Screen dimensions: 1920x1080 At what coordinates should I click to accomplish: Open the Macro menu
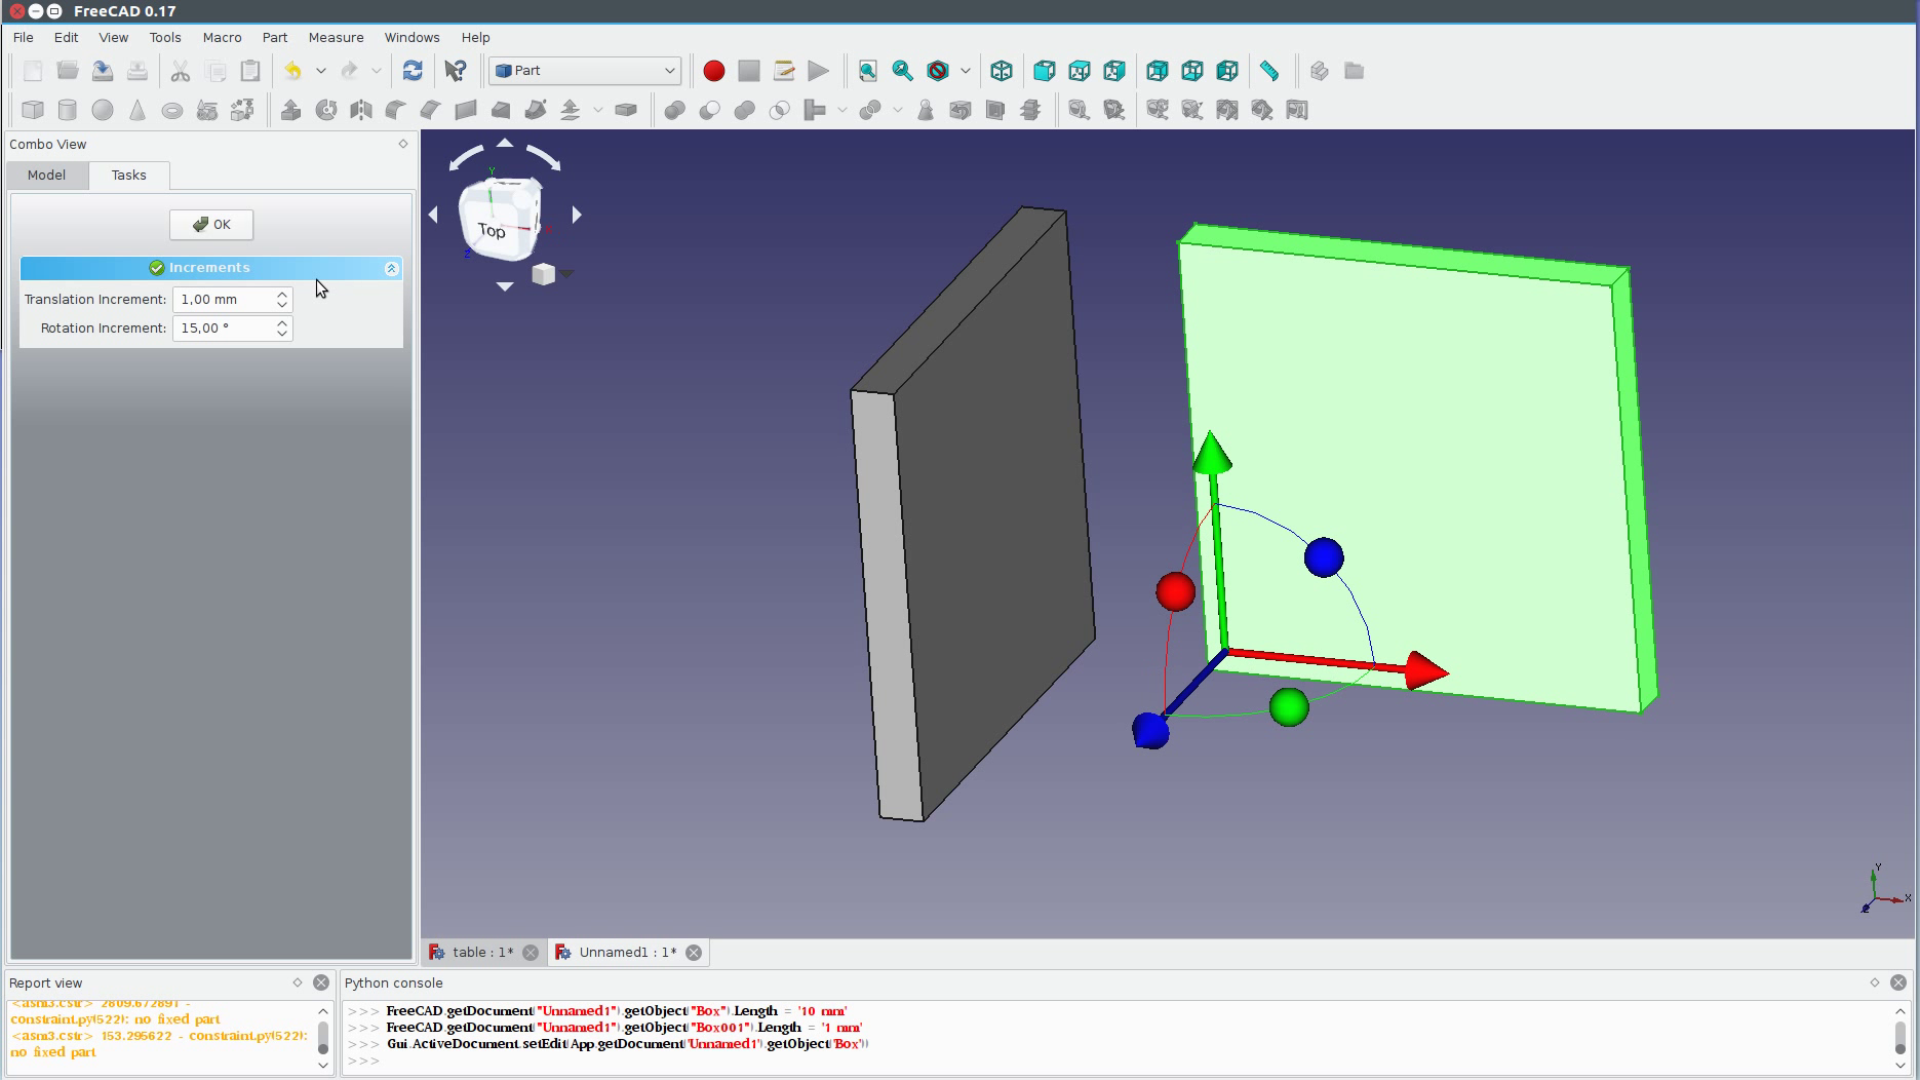222,37
